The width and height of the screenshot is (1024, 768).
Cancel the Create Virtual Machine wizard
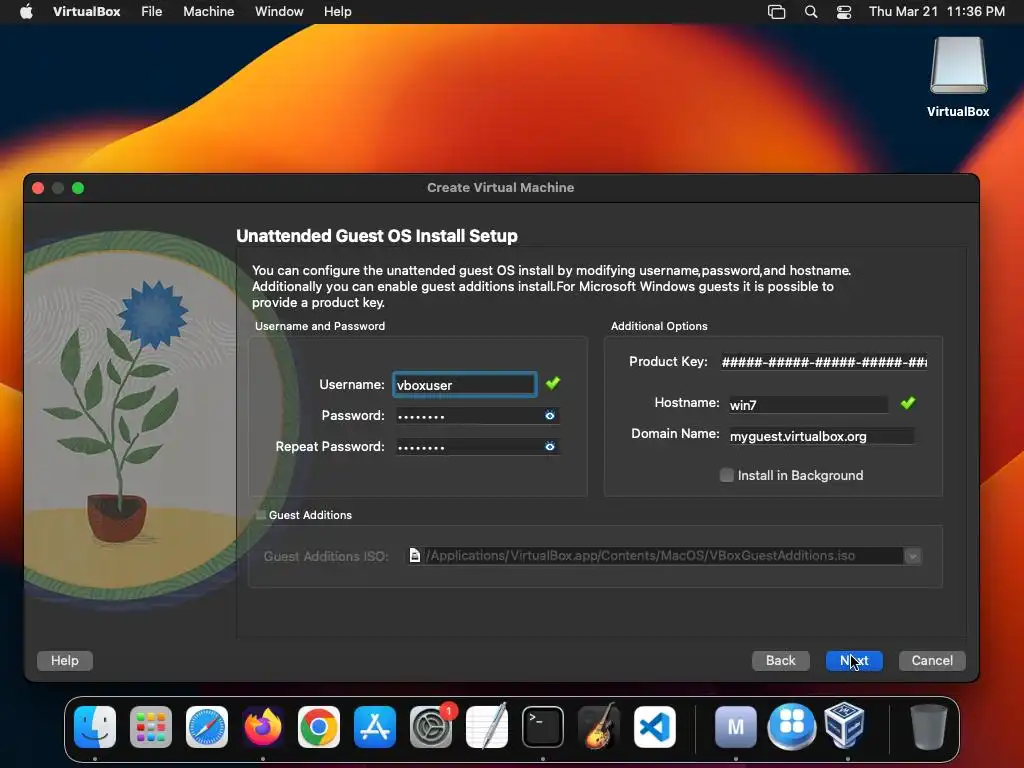[932, 660]
